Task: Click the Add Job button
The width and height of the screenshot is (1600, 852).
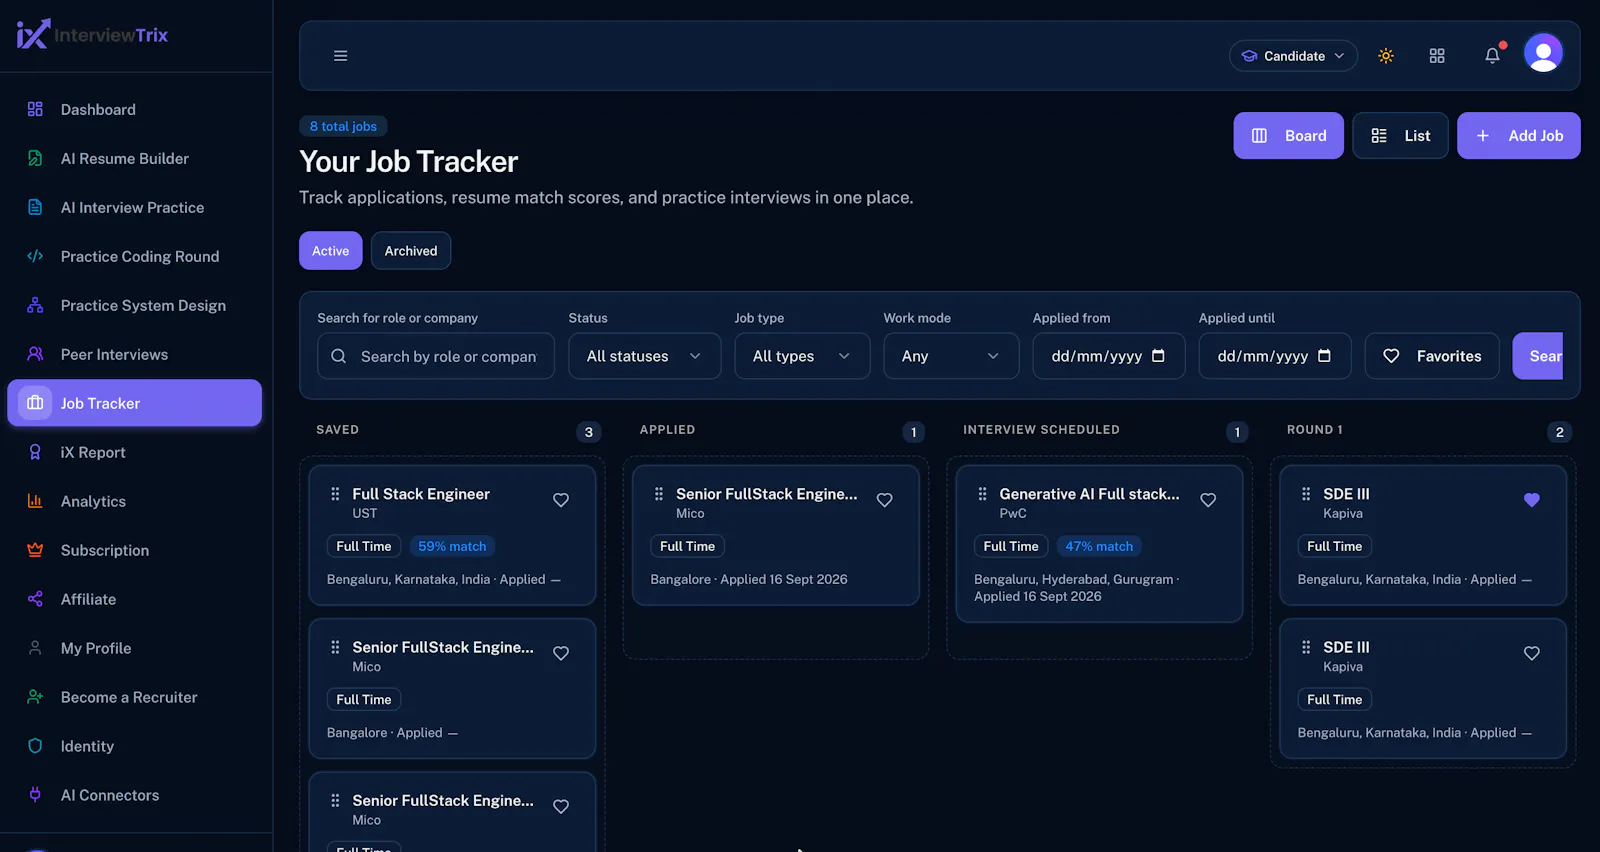Action: 1518,135
